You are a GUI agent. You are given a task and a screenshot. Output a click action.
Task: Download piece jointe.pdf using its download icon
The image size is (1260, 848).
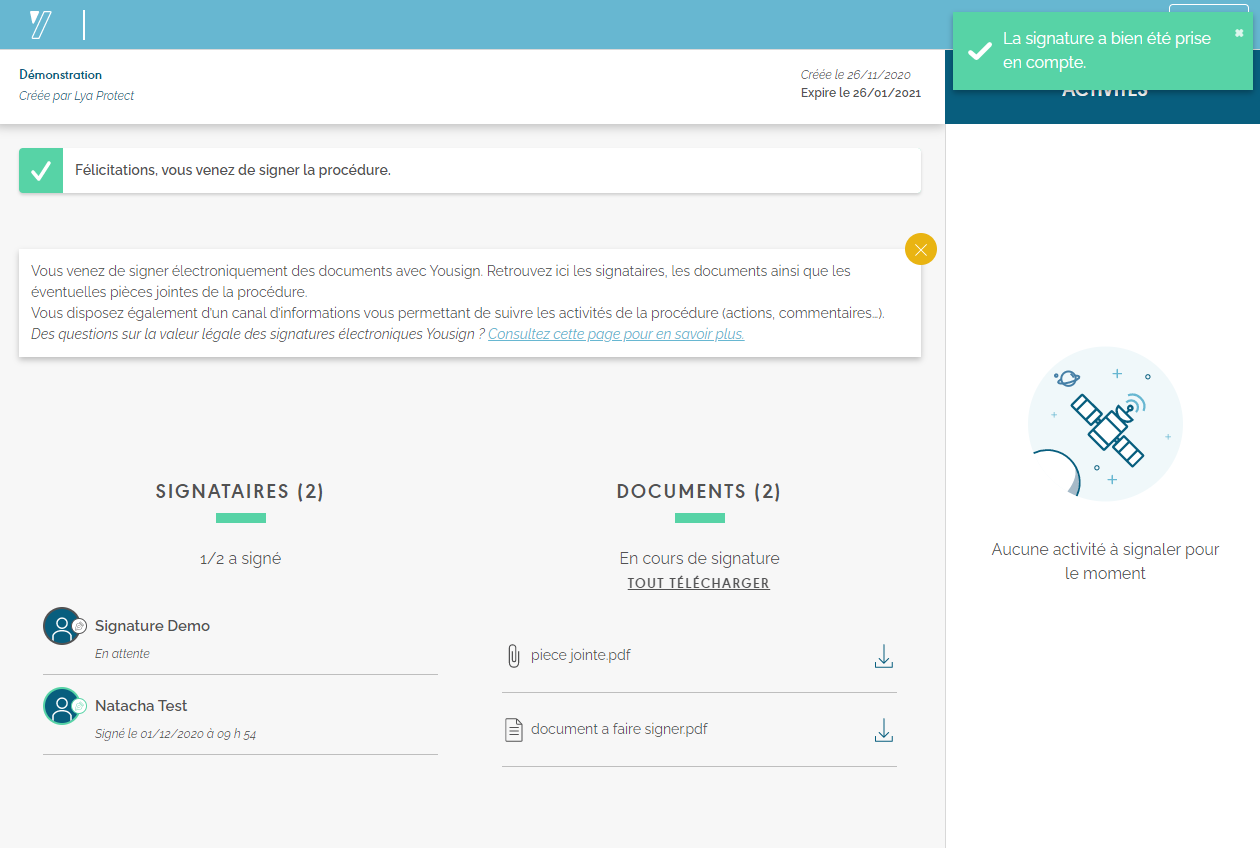click(x=883, y=656)
